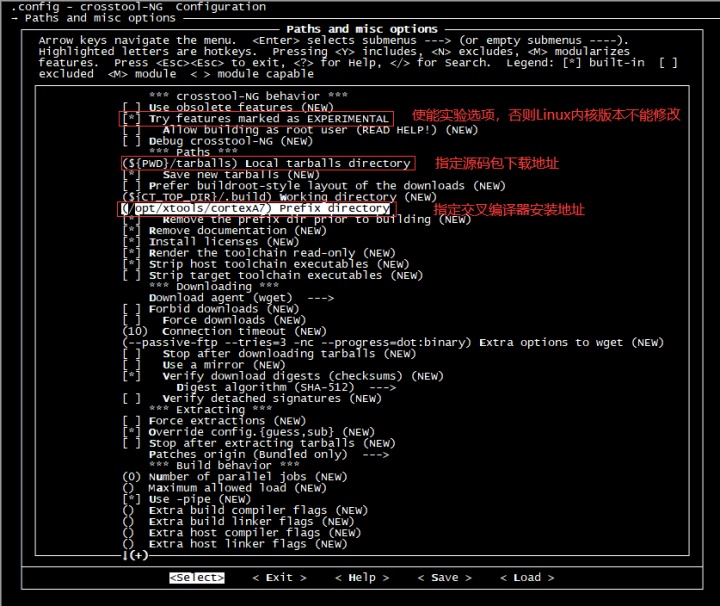The width and height of the screenshot is (720, 606).
Task: Enable Force extractions option
Action: point(214,421)
